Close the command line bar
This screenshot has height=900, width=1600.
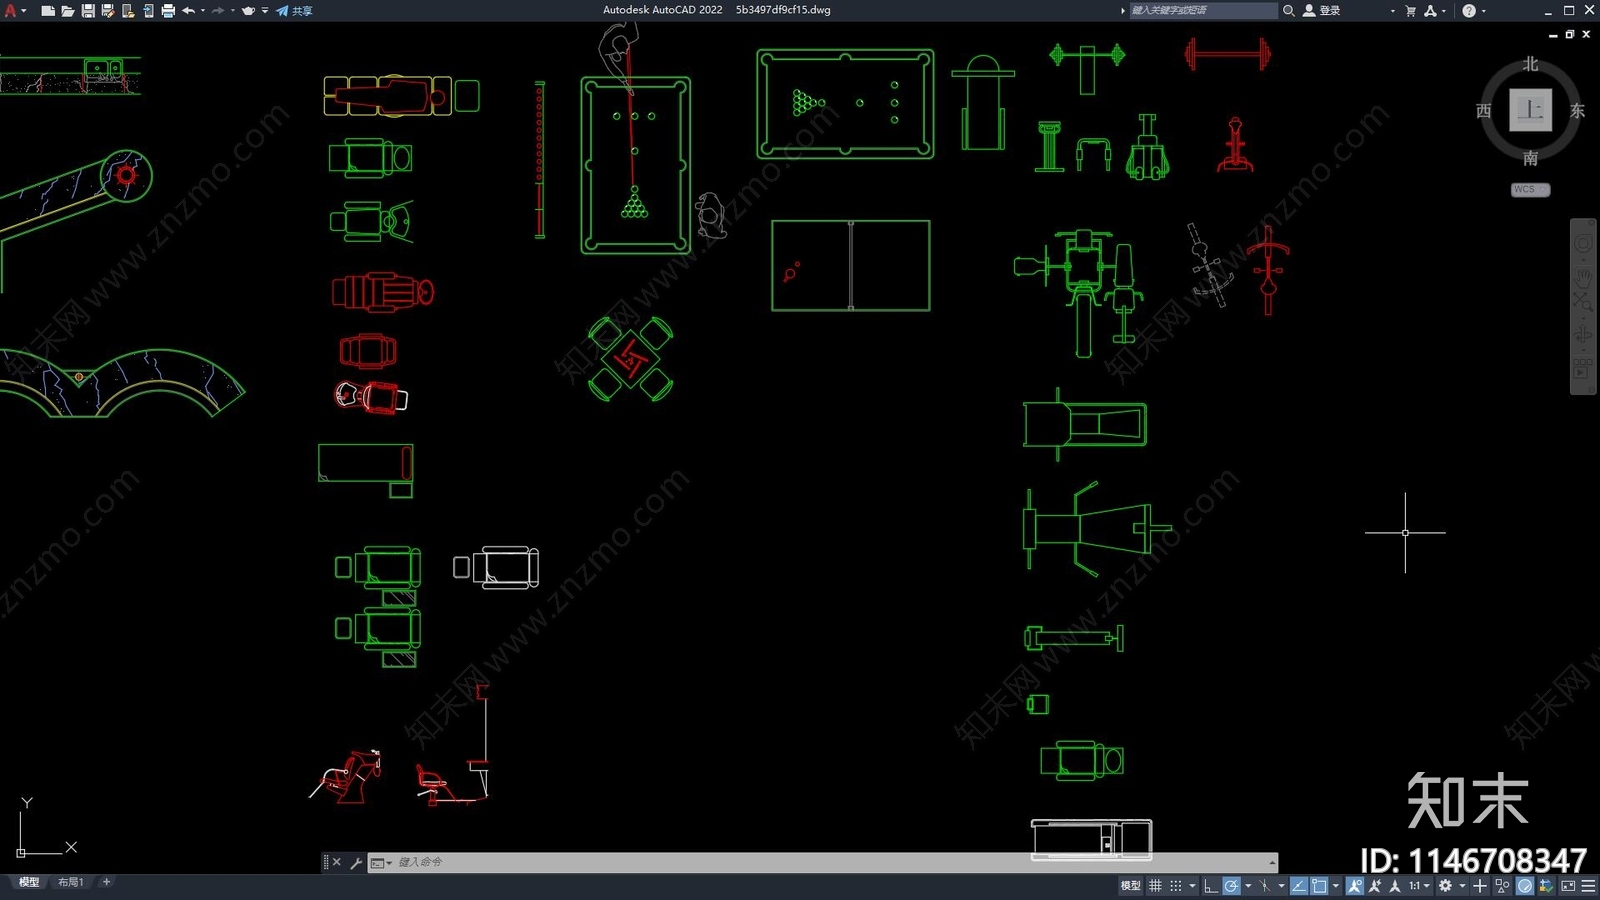(x=337, y=862)
